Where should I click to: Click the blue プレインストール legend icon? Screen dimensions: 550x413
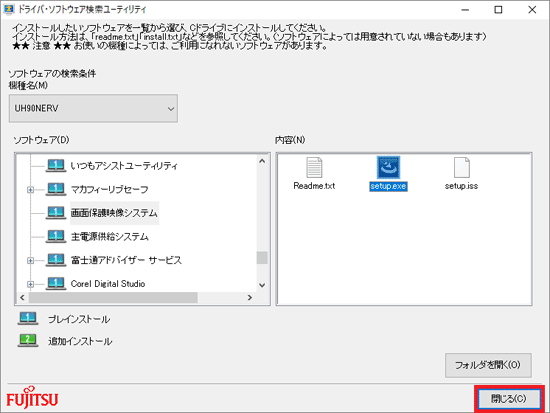point(28,319)
